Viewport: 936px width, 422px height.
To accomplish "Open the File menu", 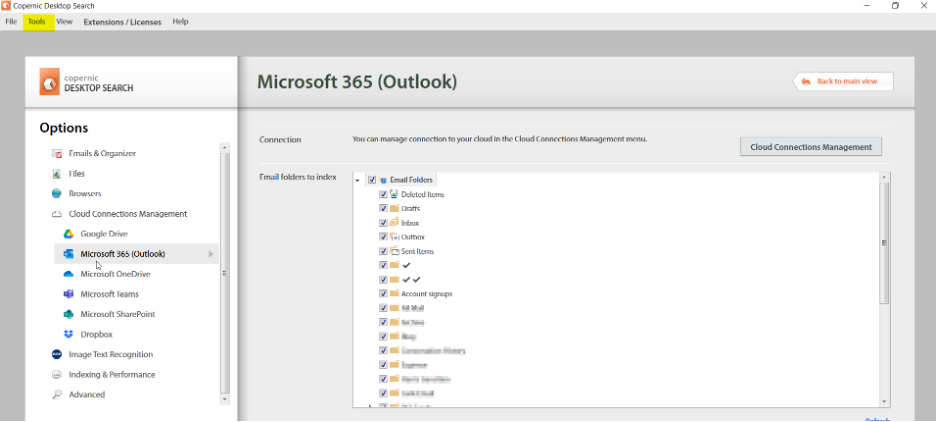I will coord(11,21).
